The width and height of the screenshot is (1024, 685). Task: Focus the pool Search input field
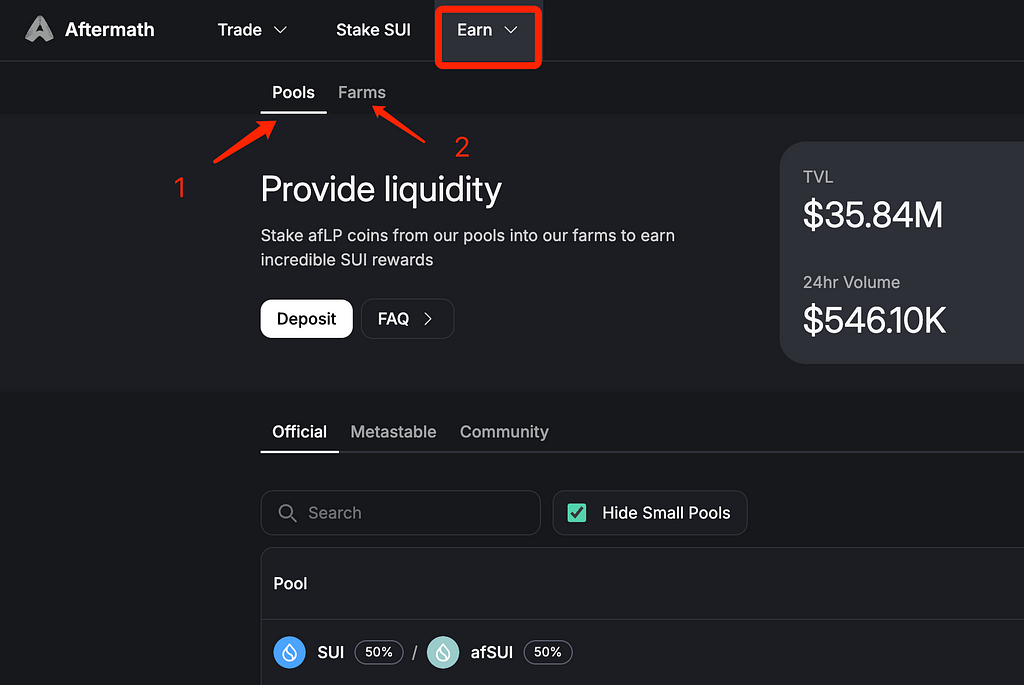tap(400, 513)
